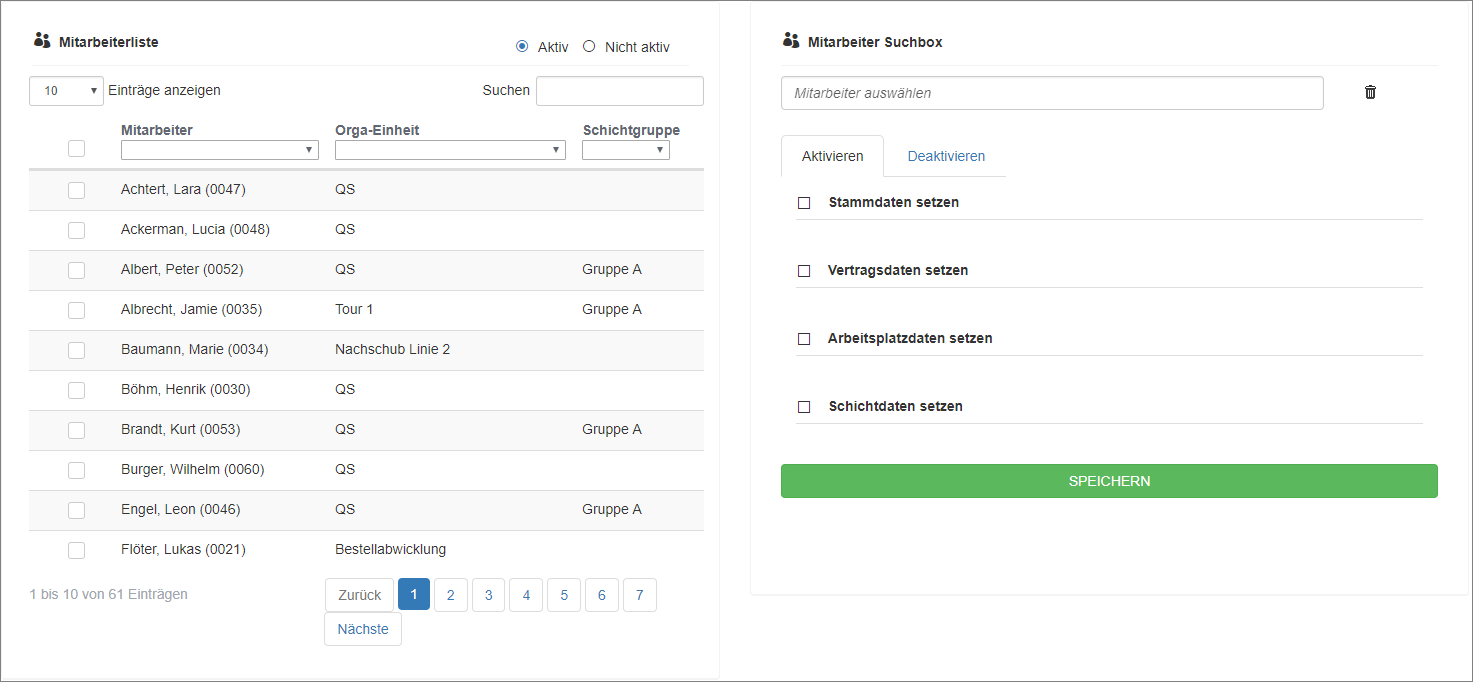Select the Nicht aktiv radio button
Viewport: 1473px width, 682px height.
point(589,46)
